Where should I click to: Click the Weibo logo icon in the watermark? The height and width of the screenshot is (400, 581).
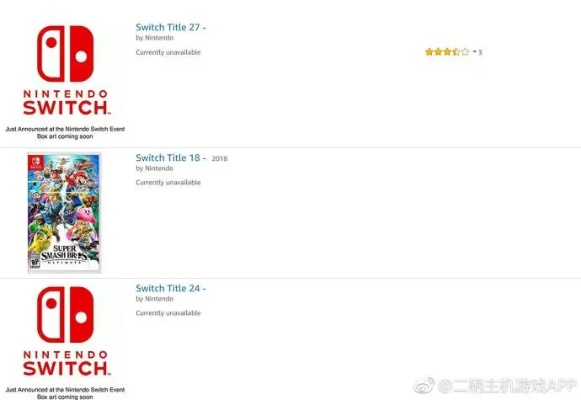[x=424, y=385]
